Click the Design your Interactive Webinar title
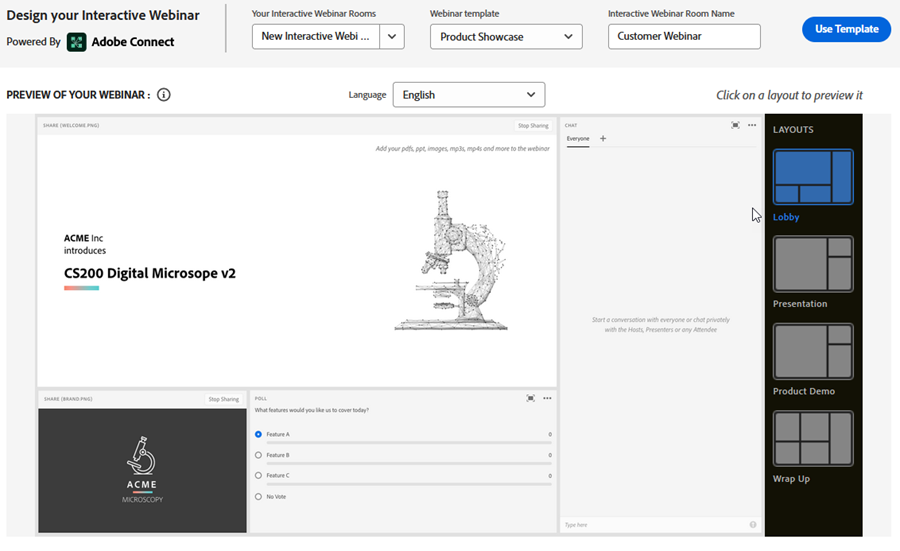900x551 pixels. [x=103, y=15]
